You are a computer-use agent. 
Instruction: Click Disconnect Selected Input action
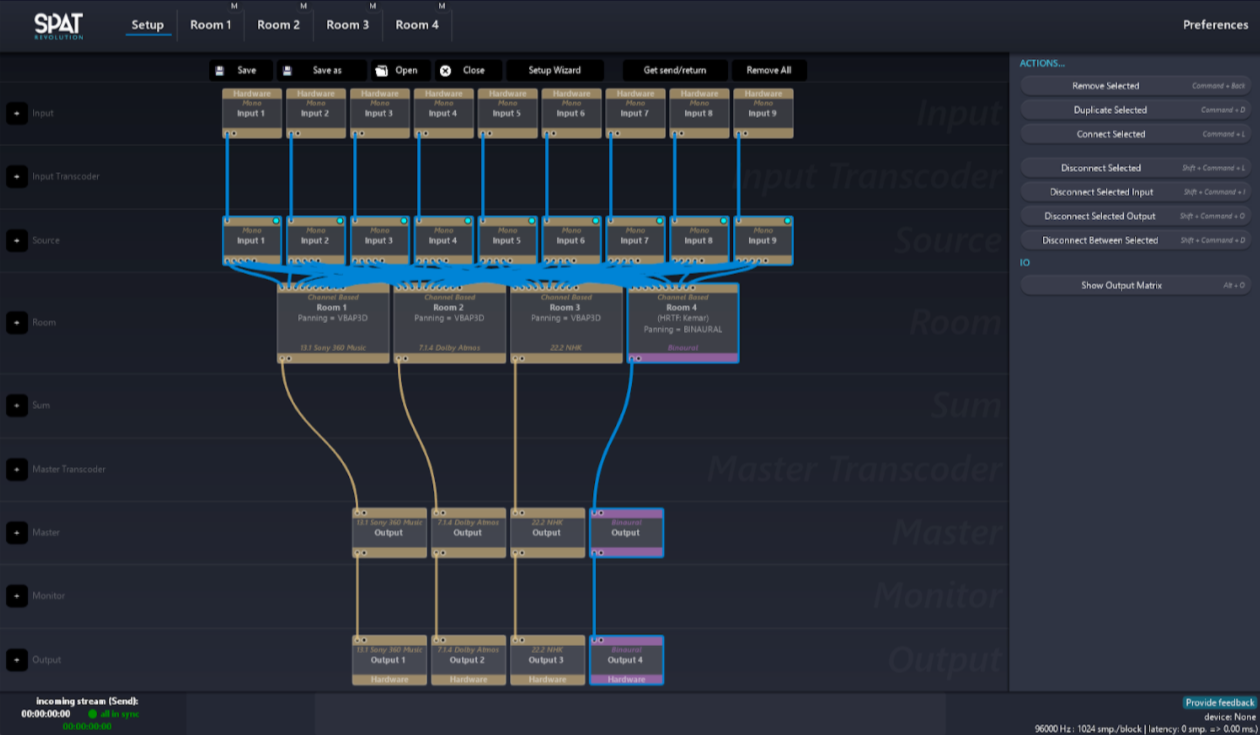point(1135,192)
